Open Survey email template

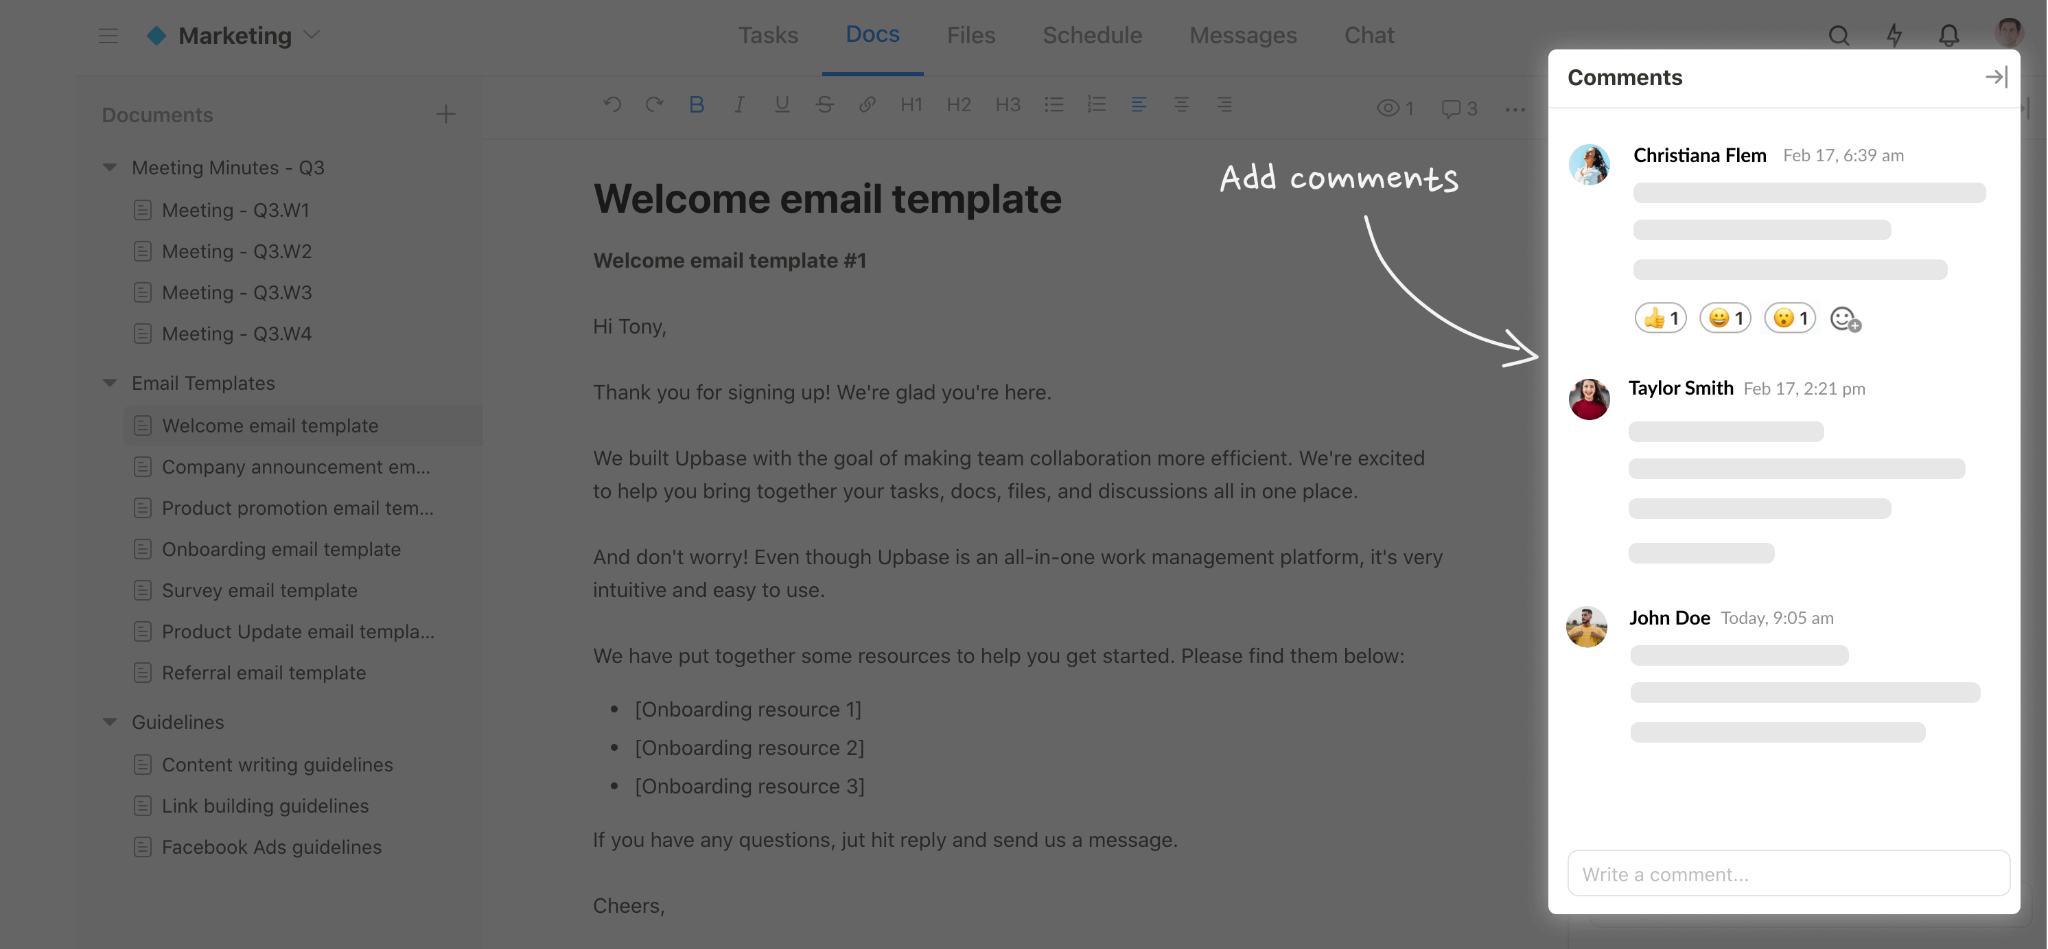pos(259,590)
